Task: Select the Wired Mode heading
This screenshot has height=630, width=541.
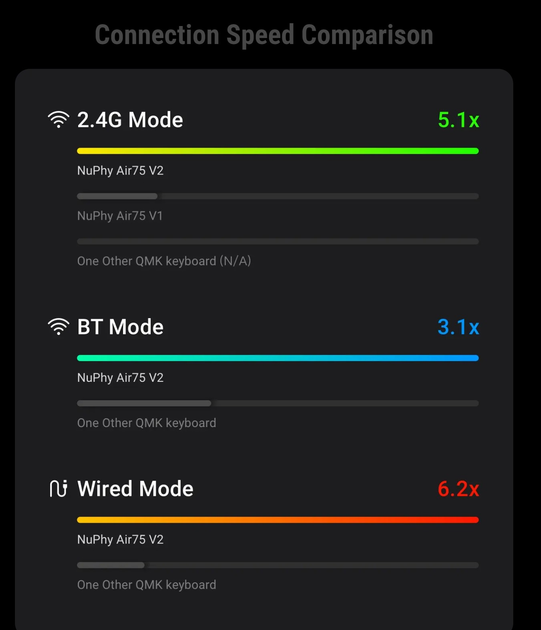Action: 135,489
